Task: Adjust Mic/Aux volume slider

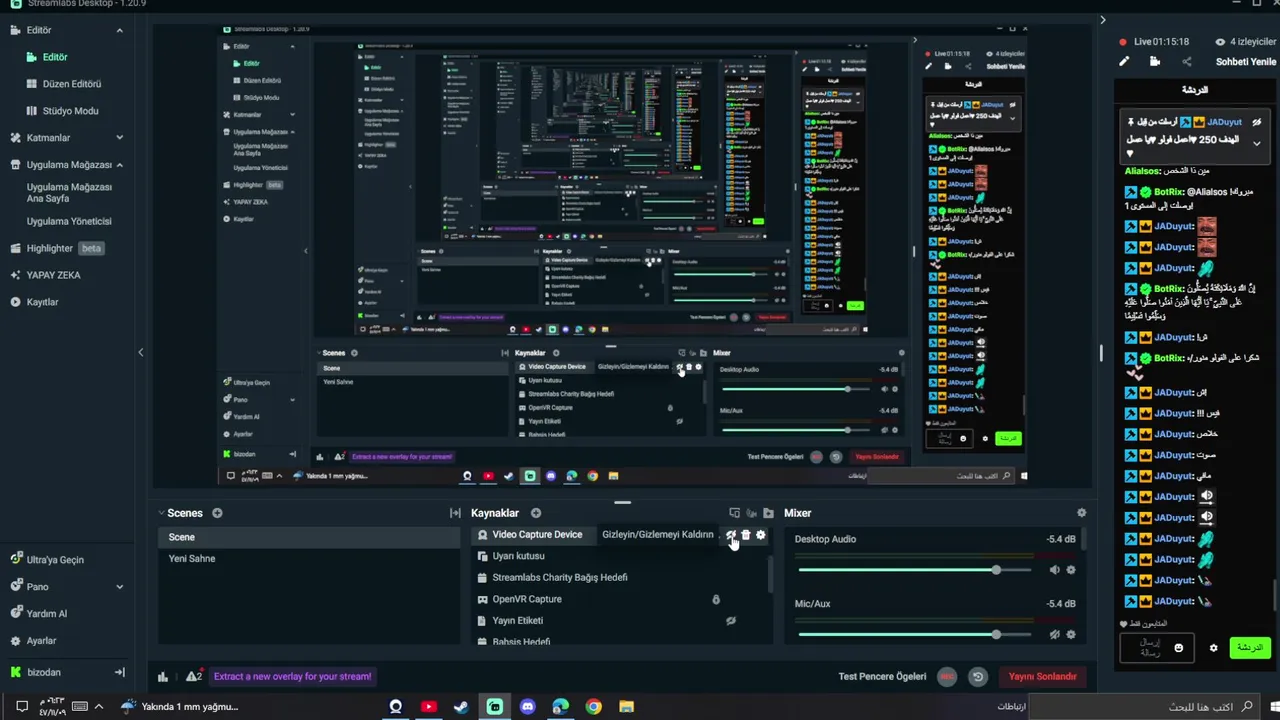Action: tap(914, 635)
